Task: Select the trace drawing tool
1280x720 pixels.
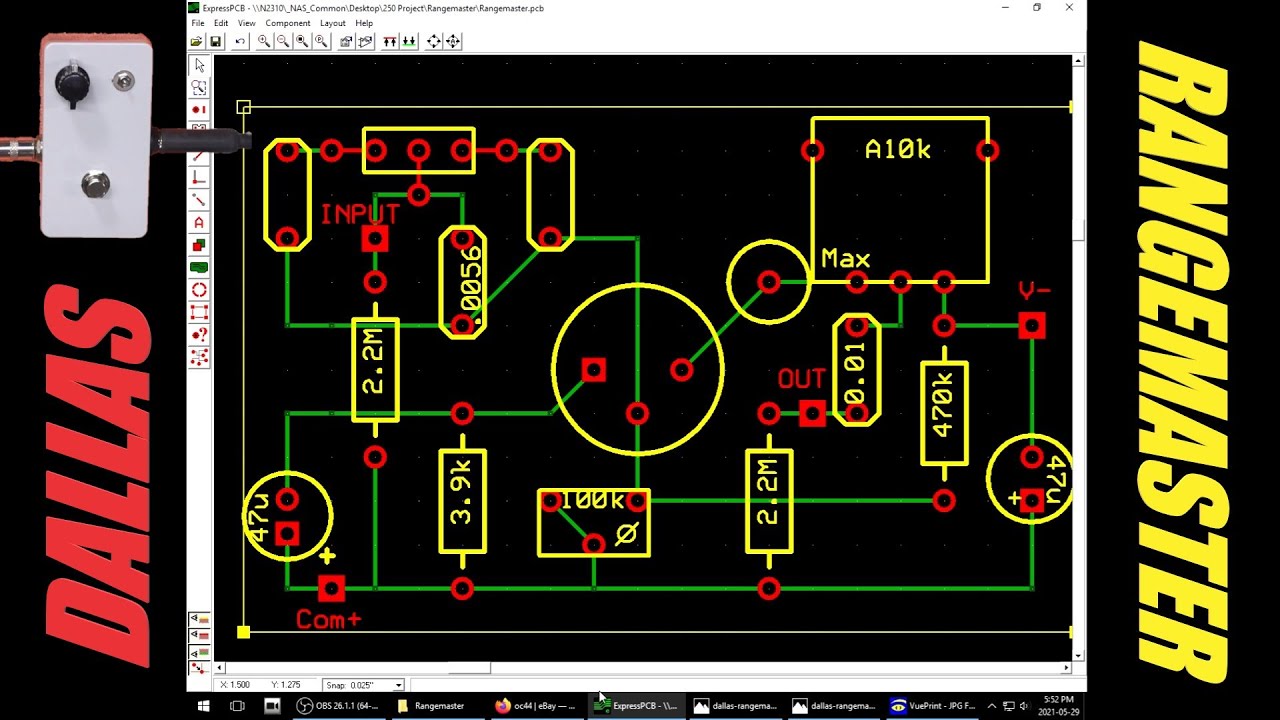Action: [x=199, y=156]
